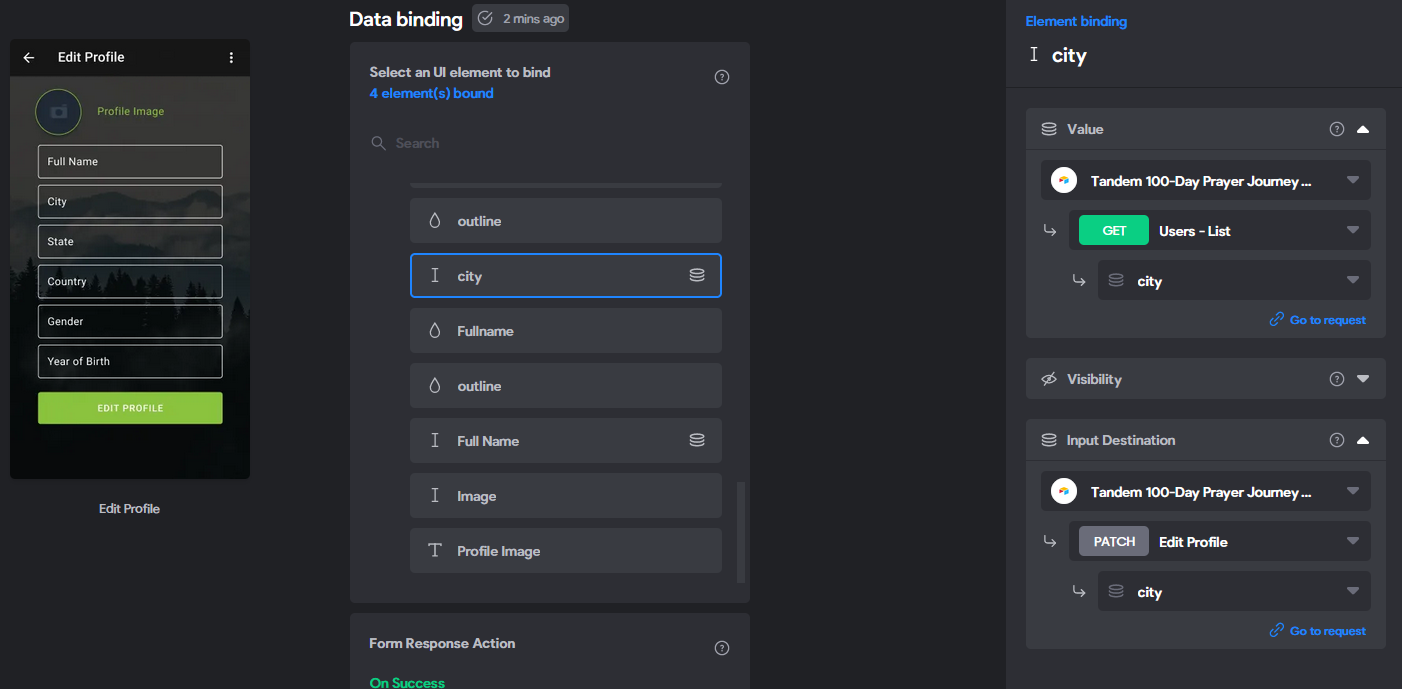Select the Profile Image element row
The image size is (1402, 689).
566,551
